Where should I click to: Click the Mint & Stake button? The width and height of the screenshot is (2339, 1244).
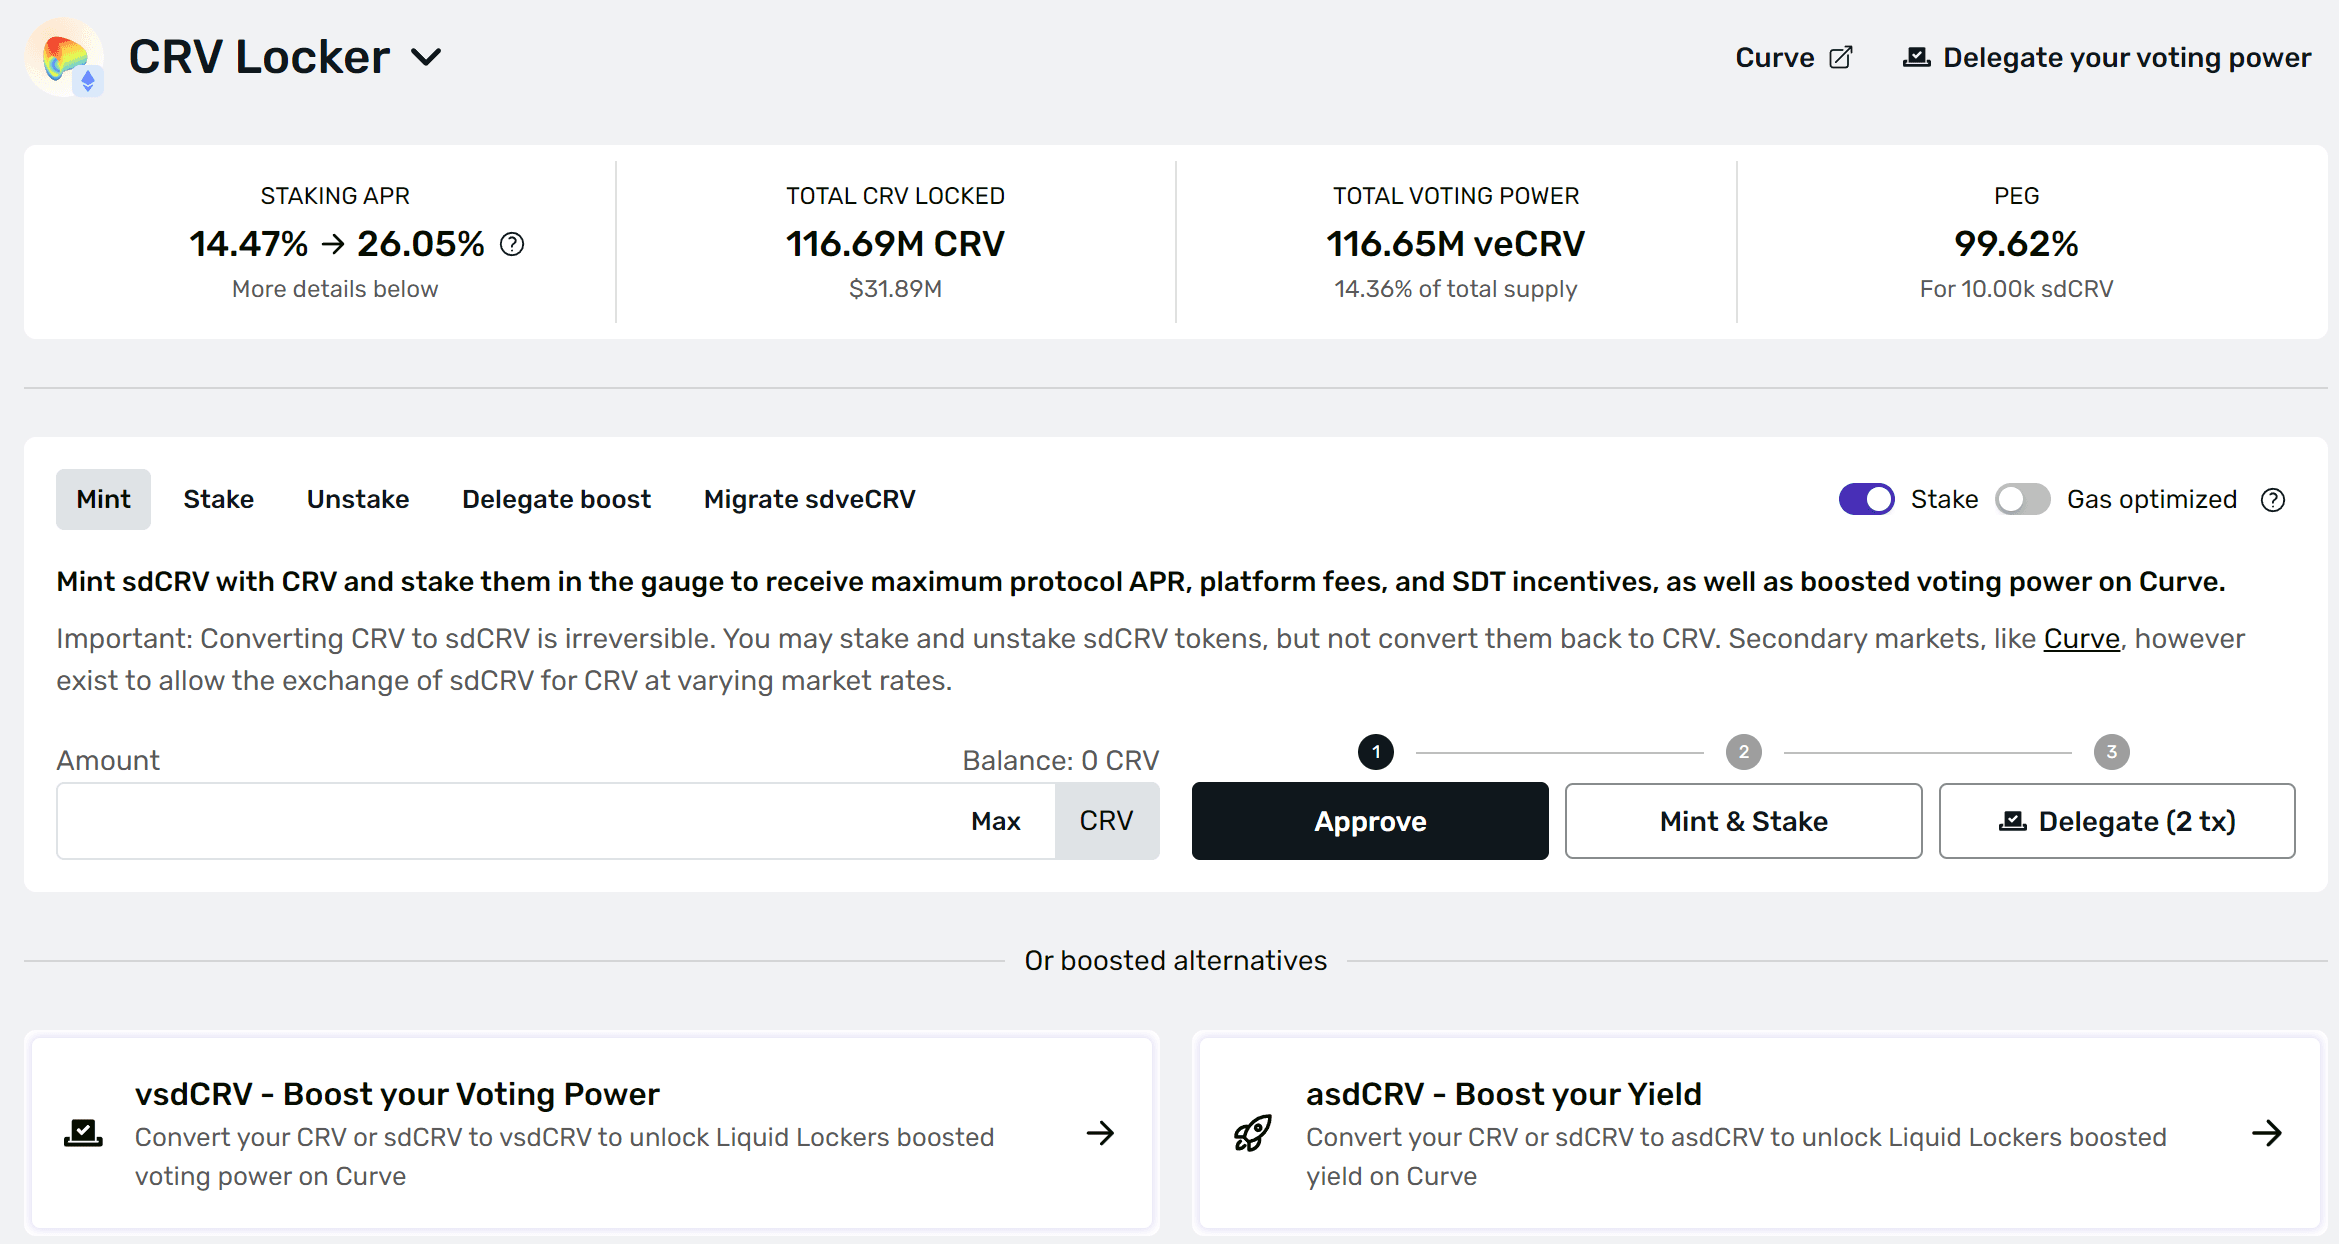tap(1743, 821)
